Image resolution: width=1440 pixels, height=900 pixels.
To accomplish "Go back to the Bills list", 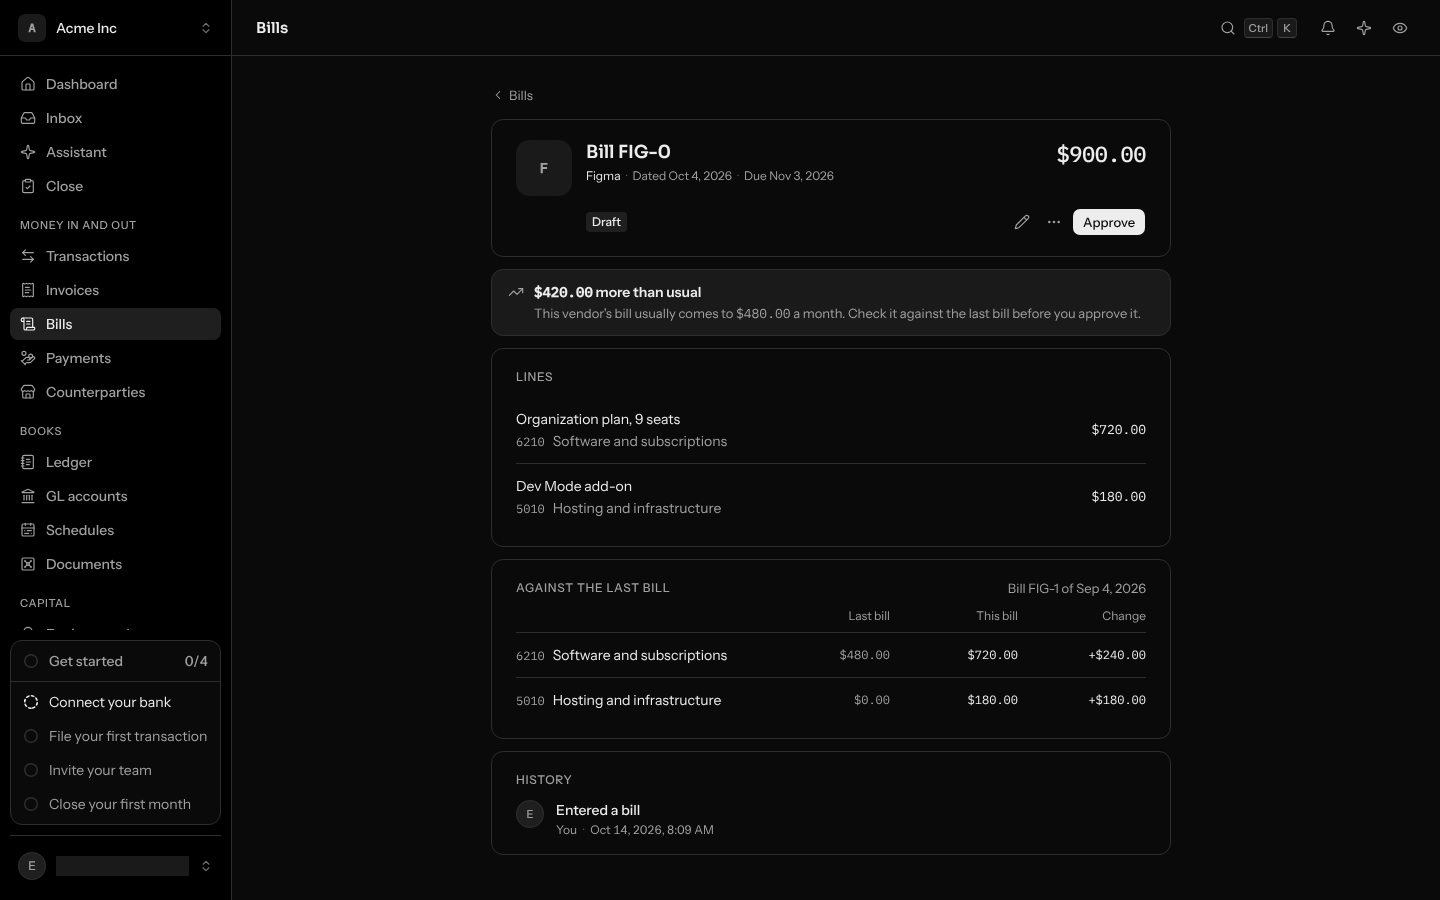I will point(513,95).
